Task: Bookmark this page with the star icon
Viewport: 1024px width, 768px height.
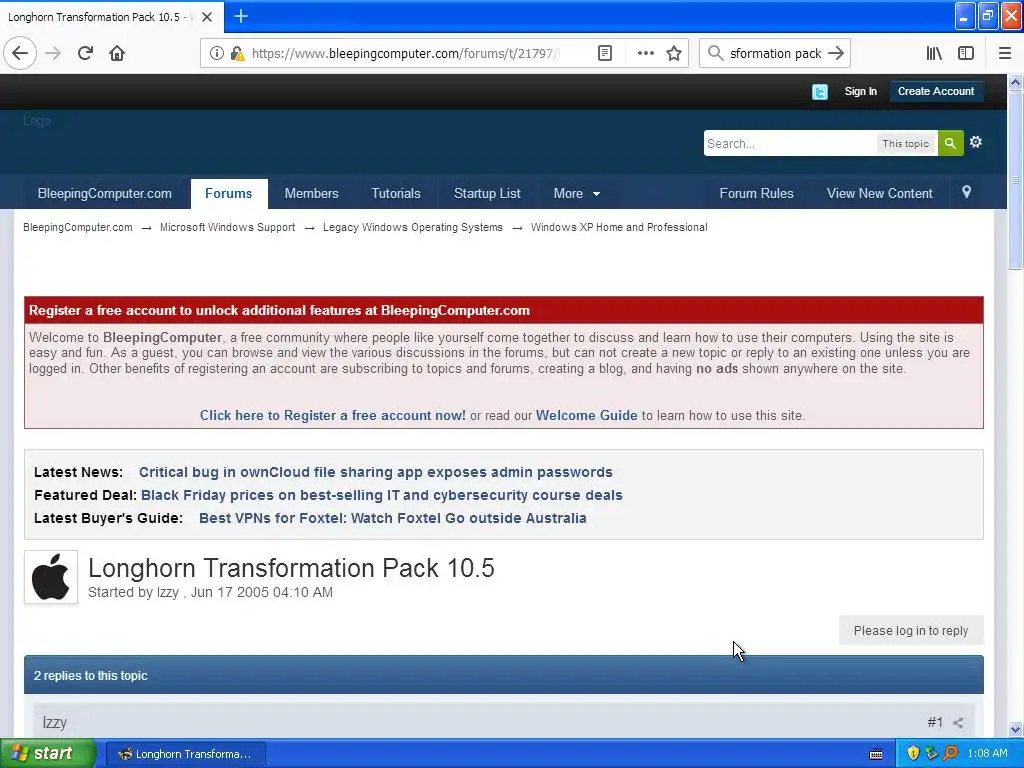Action: 674,53
